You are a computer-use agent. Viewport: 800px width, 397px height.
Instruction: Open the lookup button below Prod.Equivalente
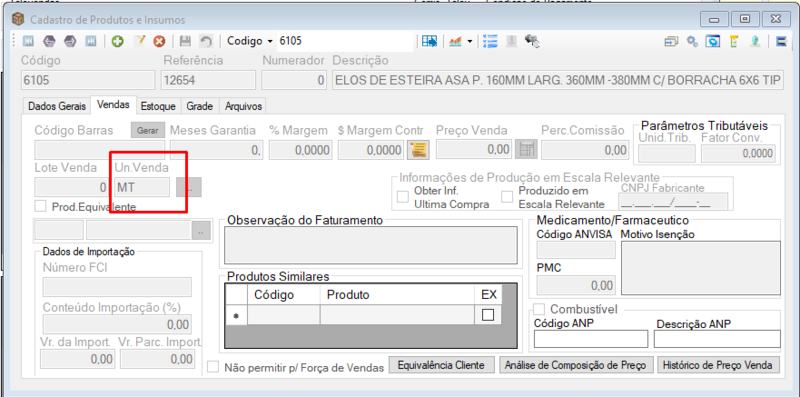201,231
